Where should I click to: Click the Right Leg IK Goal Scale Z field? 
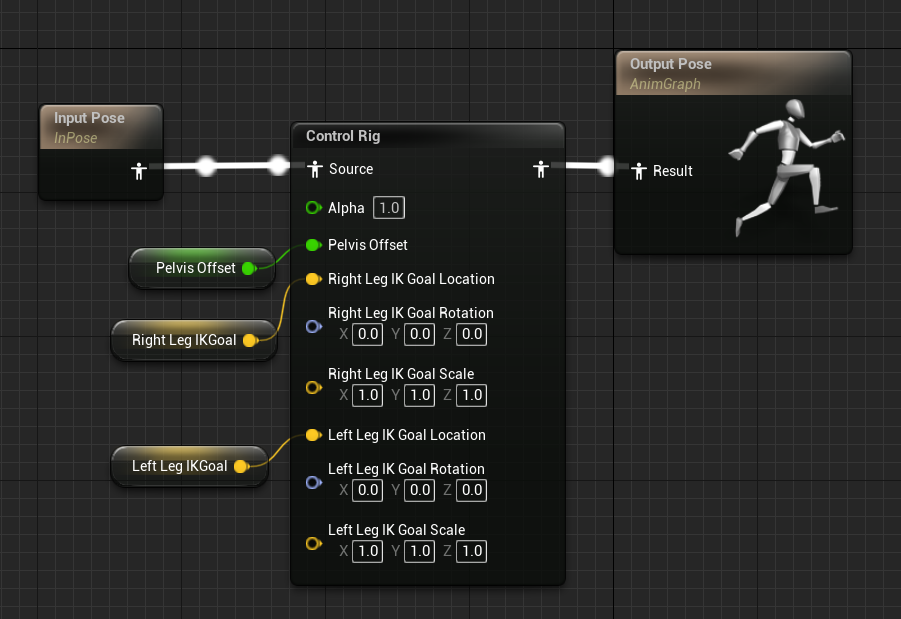pyautogui.click(x=472, y=395)
